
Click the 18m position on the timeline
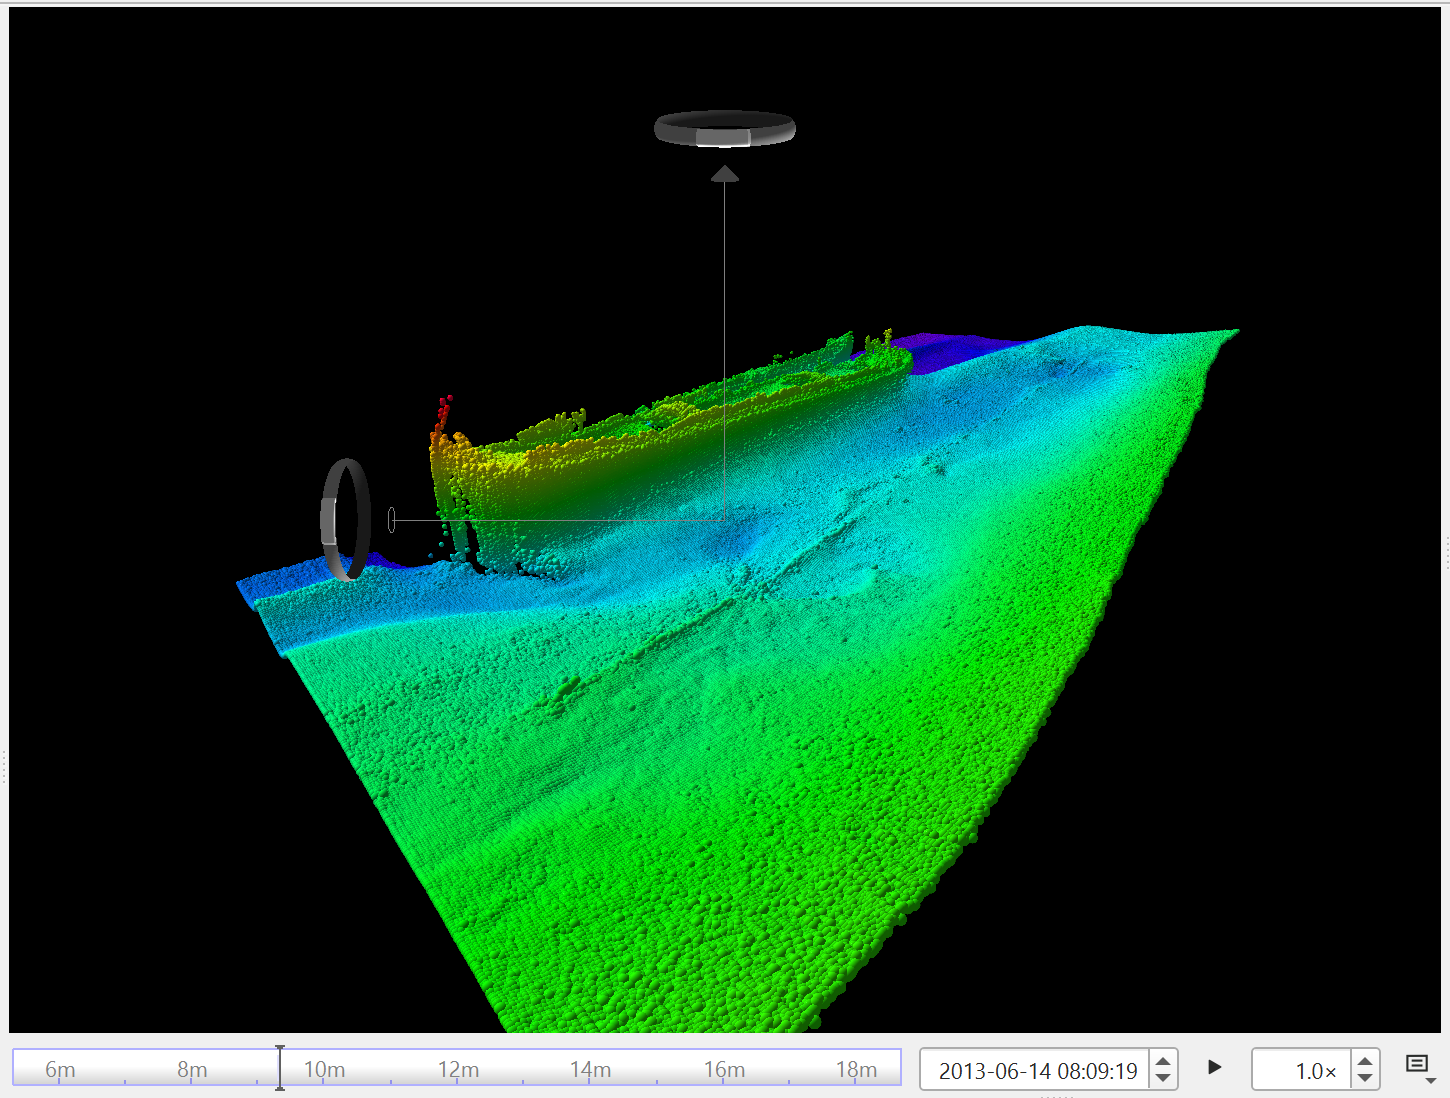tap(856, 1070)
